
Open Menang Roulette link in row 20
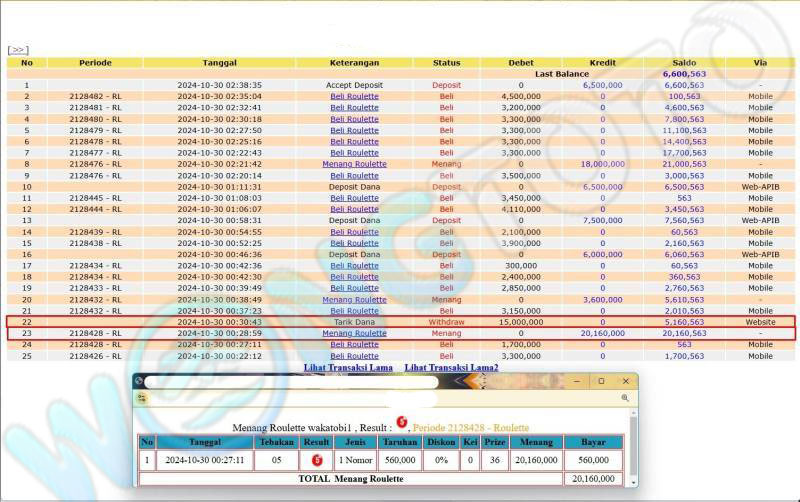point(354,300)
